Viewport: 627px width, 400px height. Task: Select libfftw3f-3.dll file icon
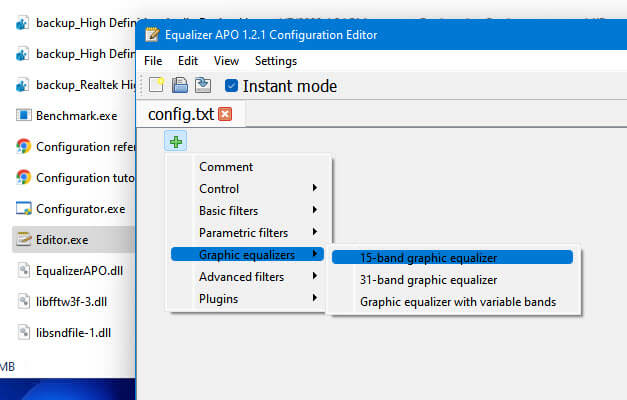(24, 301)
